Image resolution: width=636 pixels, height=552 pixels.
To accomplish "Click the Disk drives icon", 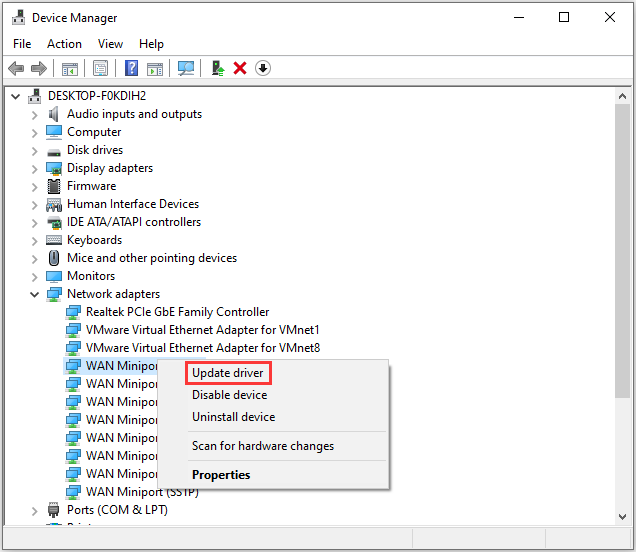I will pos(54,151).
